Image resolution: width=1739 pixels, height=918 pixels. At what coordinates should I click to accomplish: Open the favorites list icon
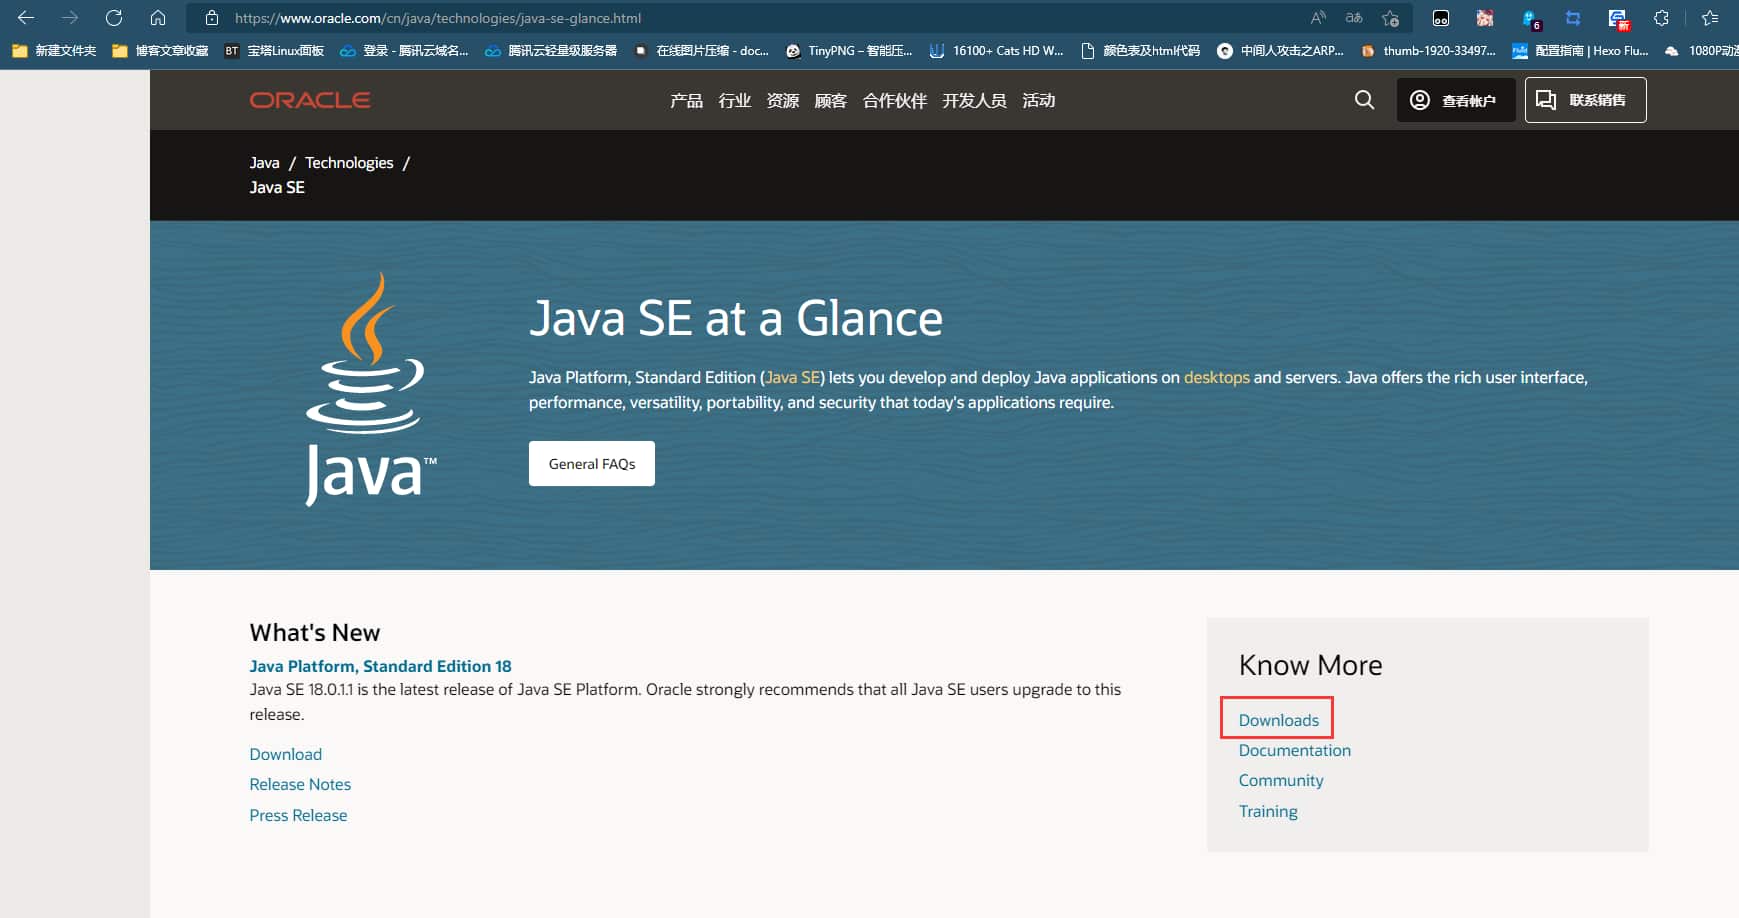pos(1710,18)
